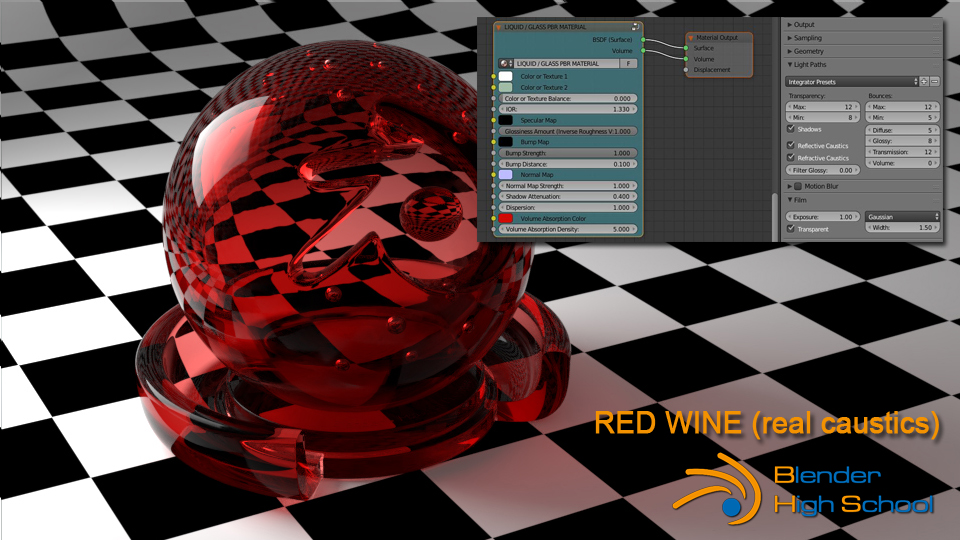
Task: Collapse the Material Output node triangle
Action: (691, 38)
